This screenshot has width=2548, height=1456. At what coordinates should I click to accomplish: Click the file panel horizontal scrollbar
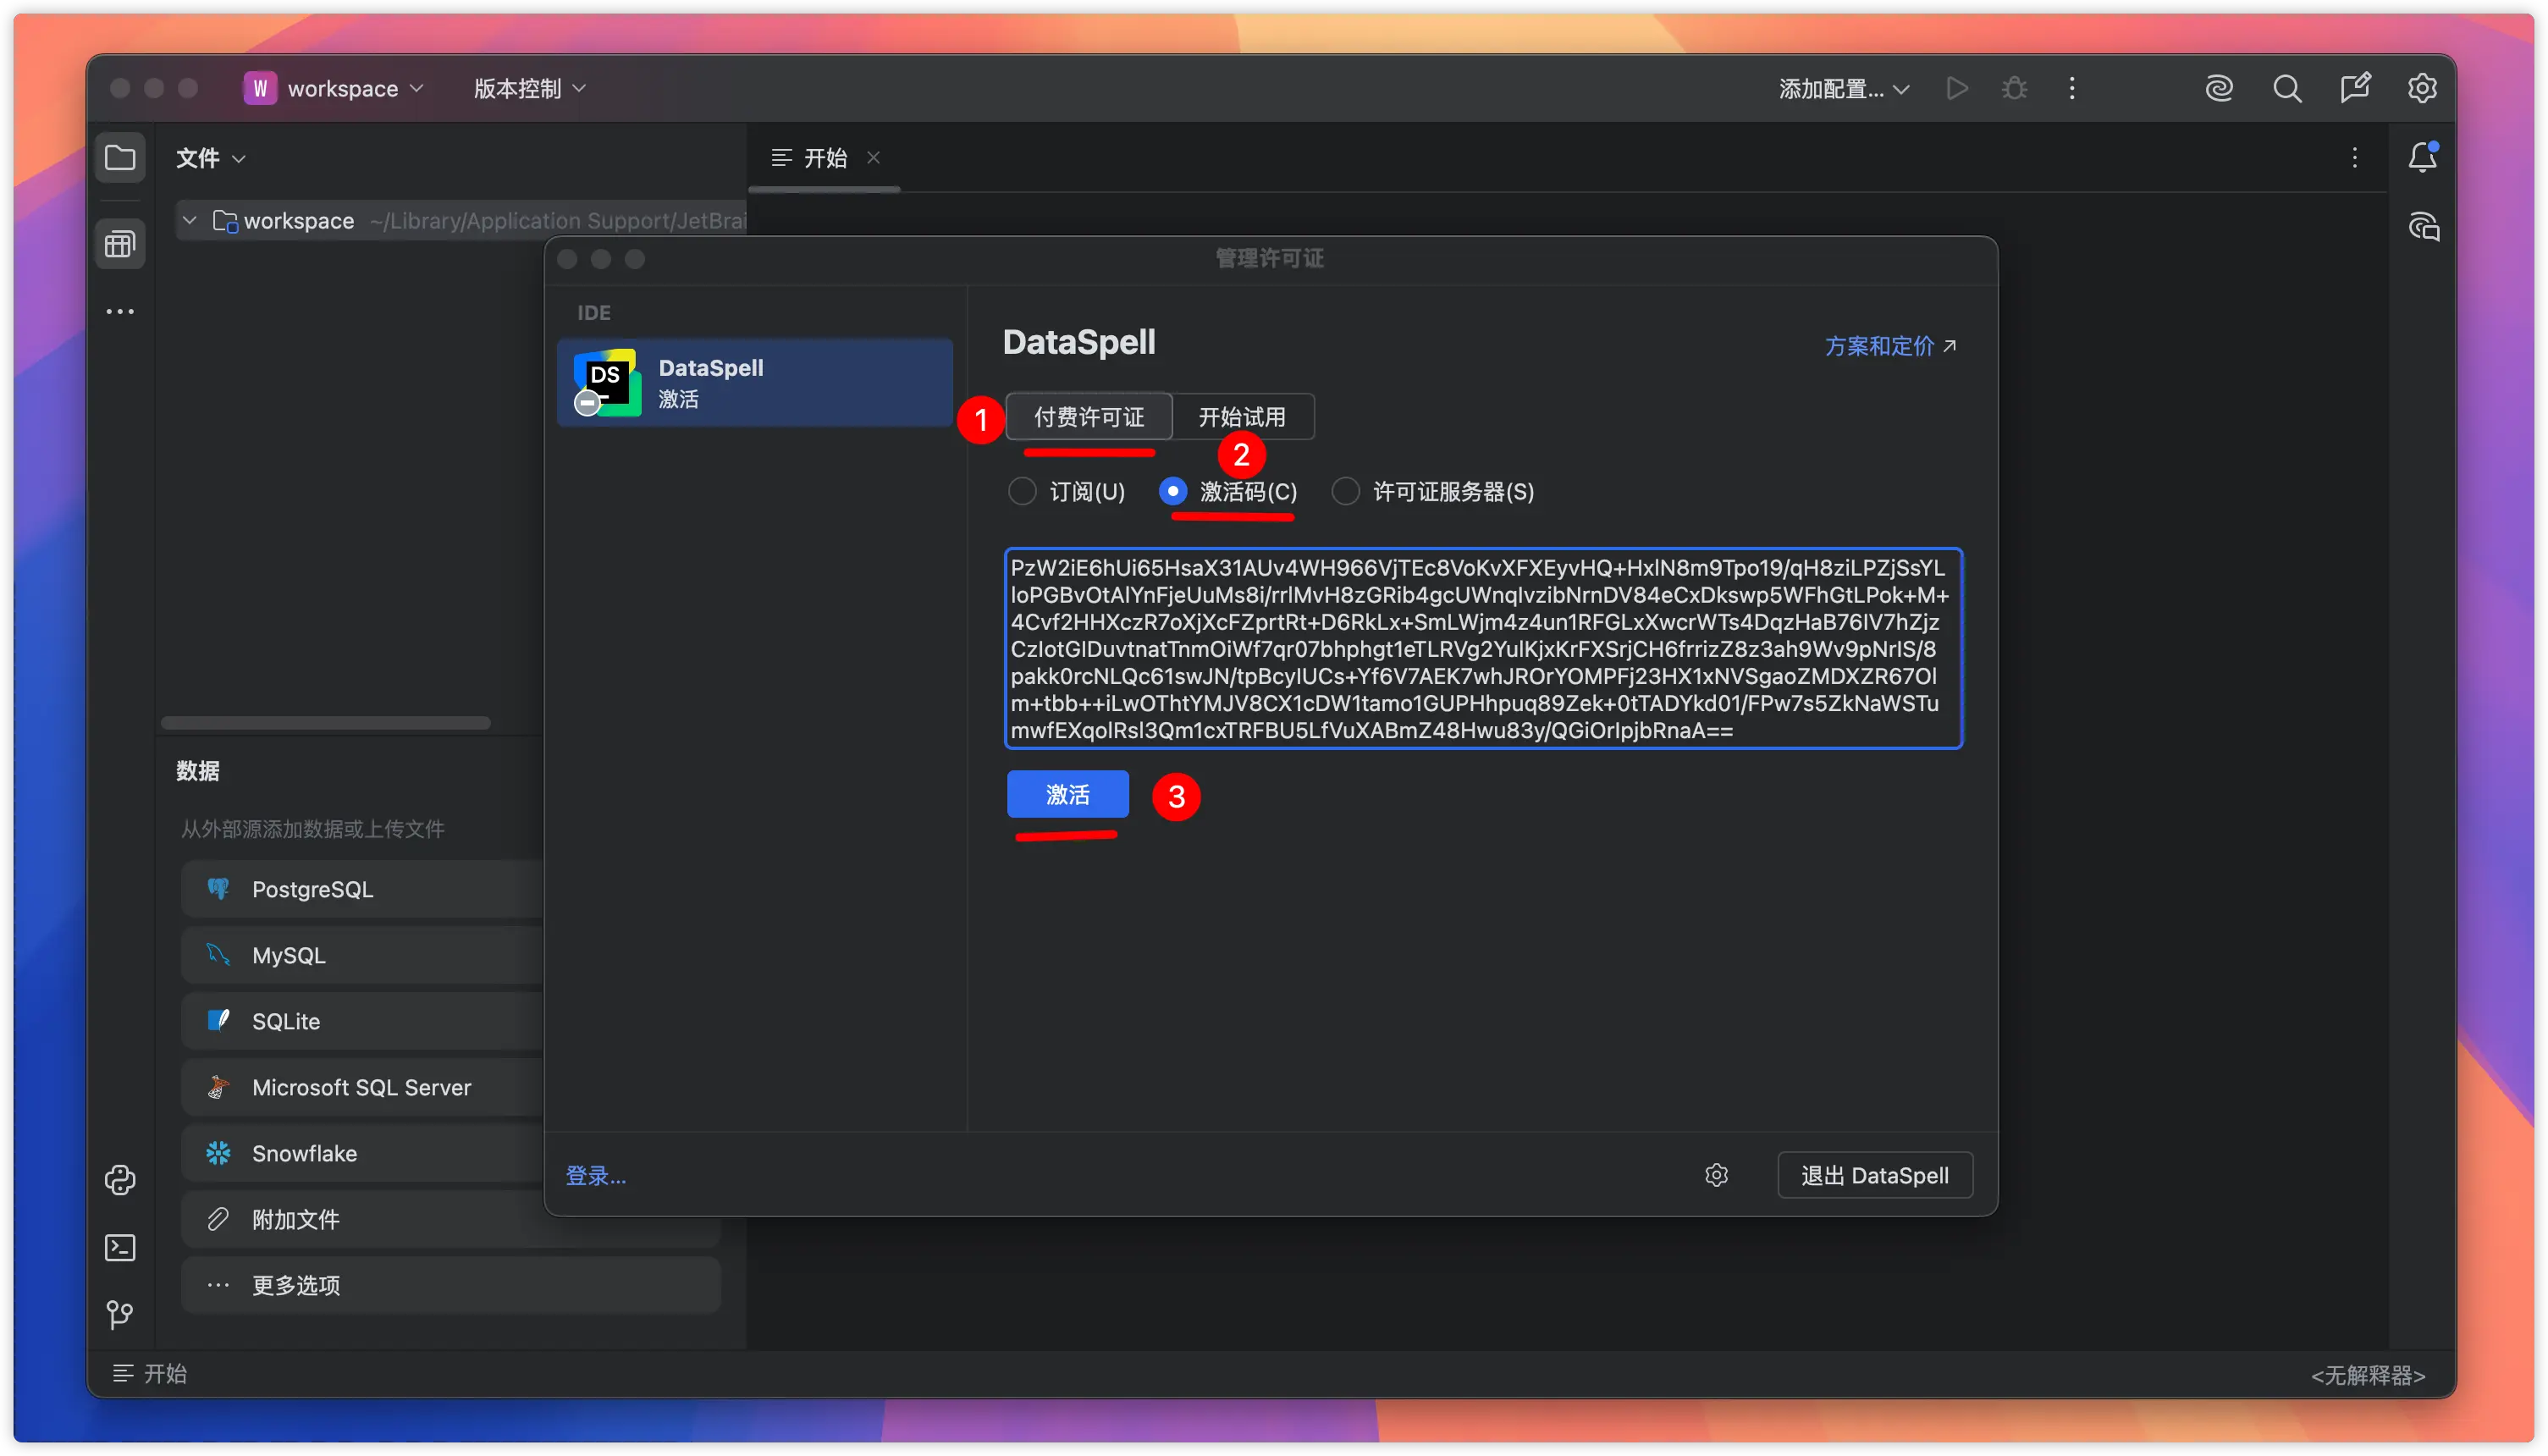coord(326,723)
